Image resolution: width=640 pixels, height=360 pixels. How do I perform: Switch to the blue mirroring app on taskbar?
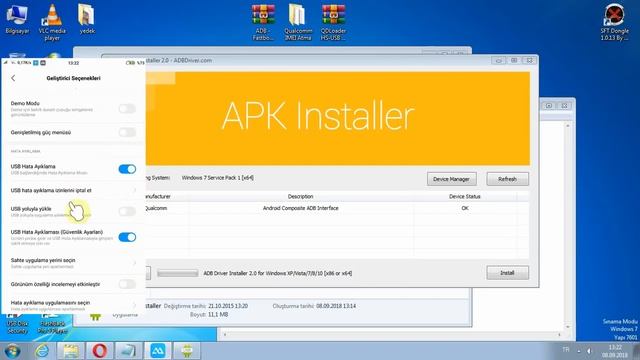(158, 351)
